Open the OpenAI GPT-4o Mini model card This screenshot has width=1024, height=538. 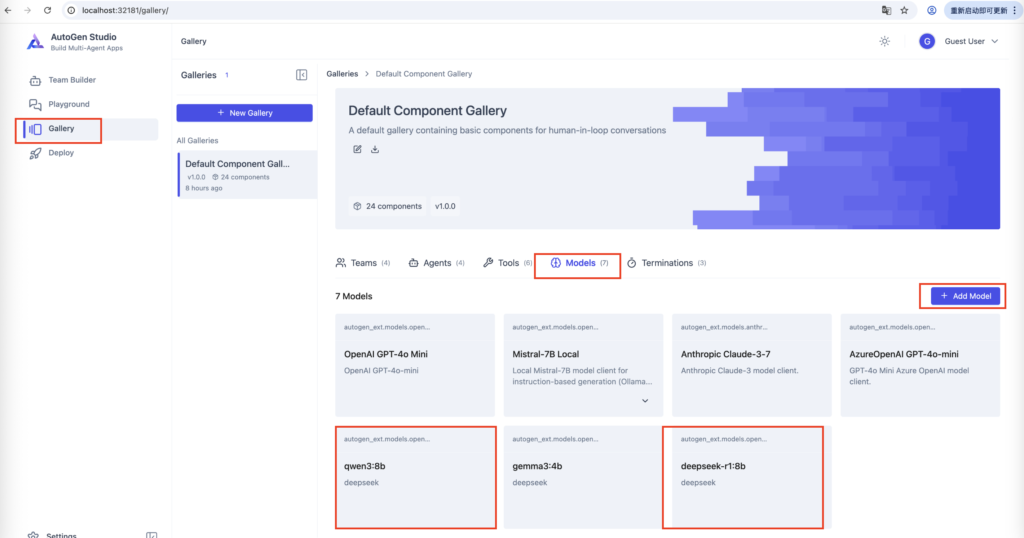pyautogui.click(x=415, y=365)
